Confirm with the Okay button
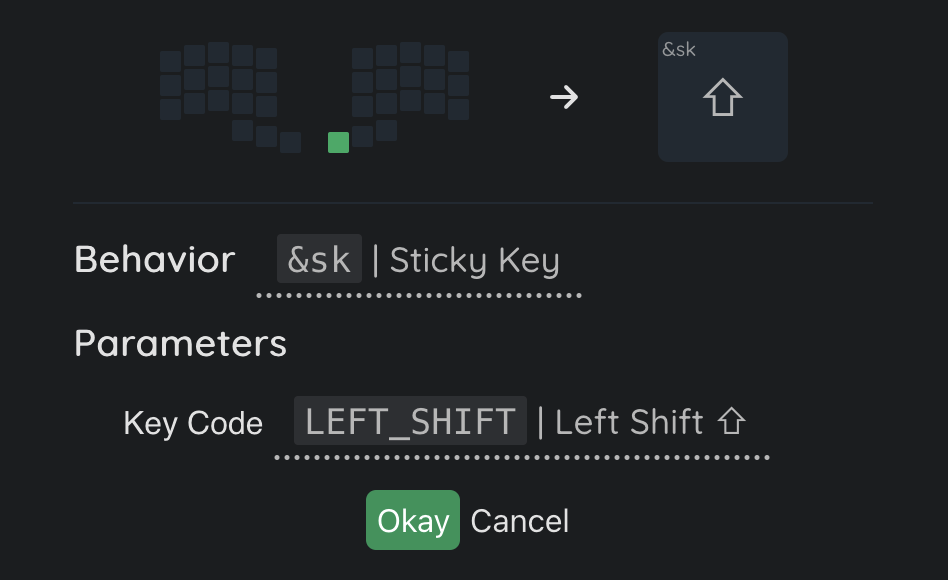 pyautogui.click(x=412, y=520)
